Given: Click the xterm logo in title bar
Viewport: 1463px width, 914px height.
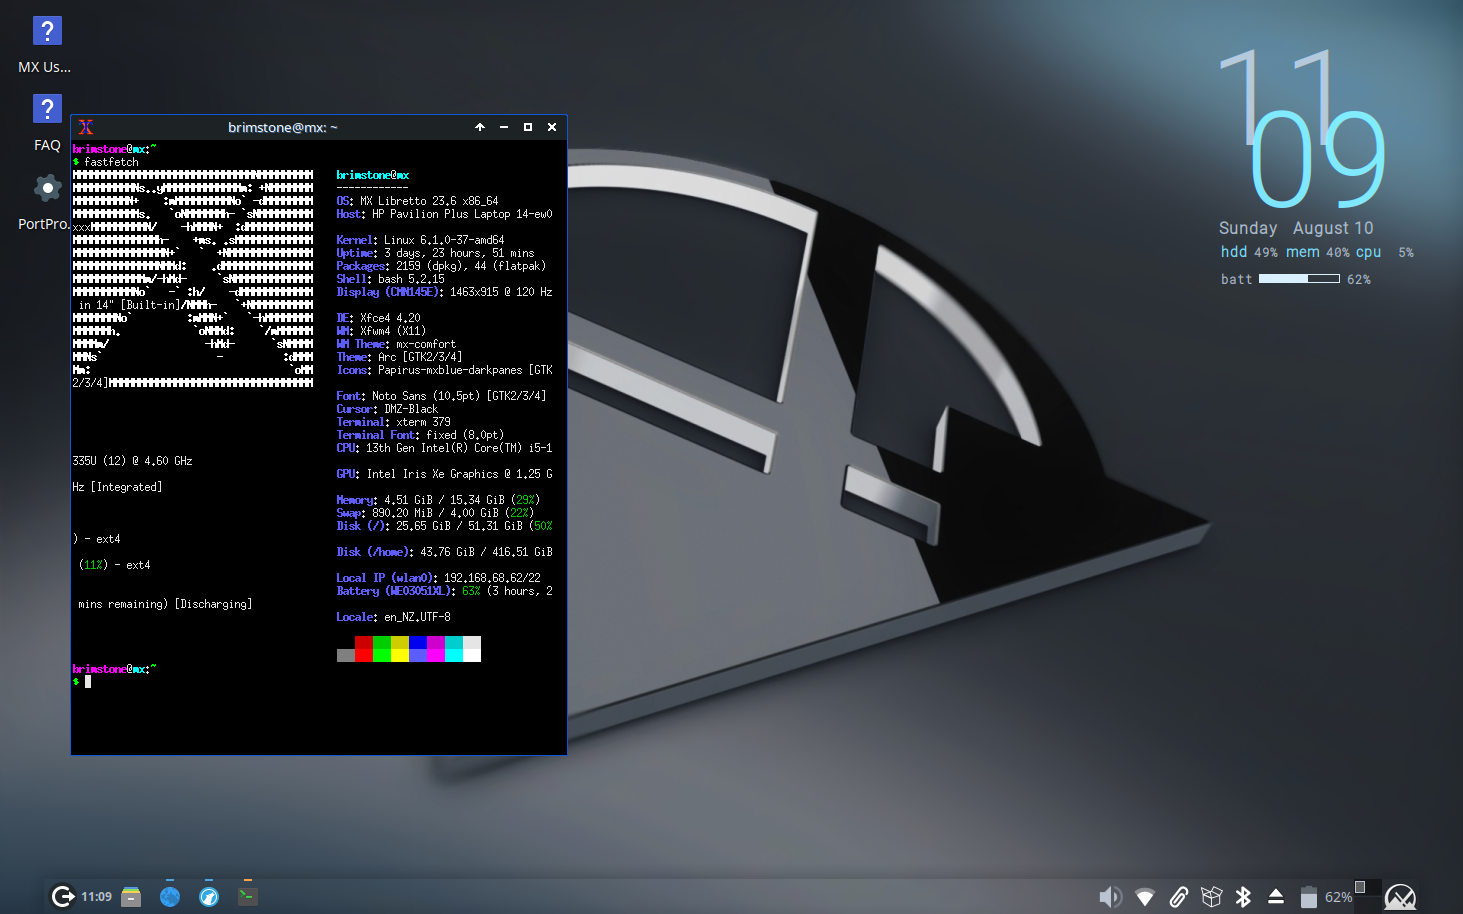Looking at the screenshot, I should pyautogui.click(x=86, y=127).
